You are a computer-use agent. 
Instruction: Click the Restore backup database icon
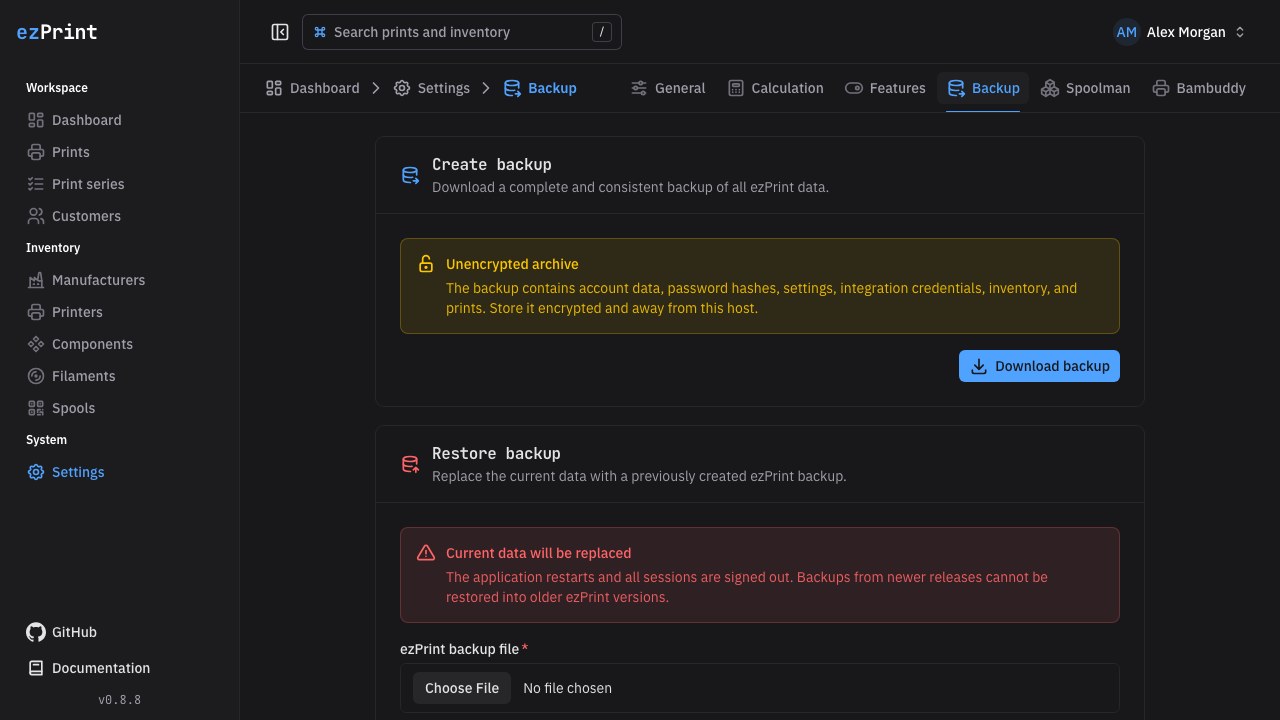tap(410, 464)
